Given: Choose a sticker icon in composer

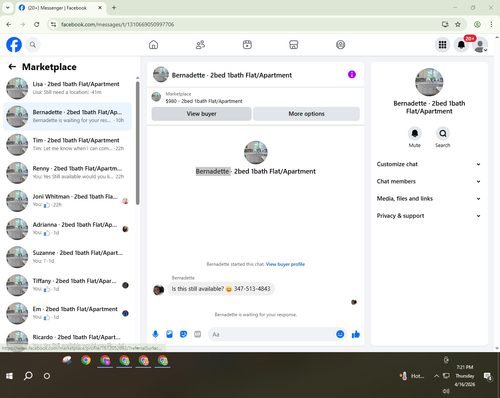Looking at the screenshot, I should click(183, 334).
